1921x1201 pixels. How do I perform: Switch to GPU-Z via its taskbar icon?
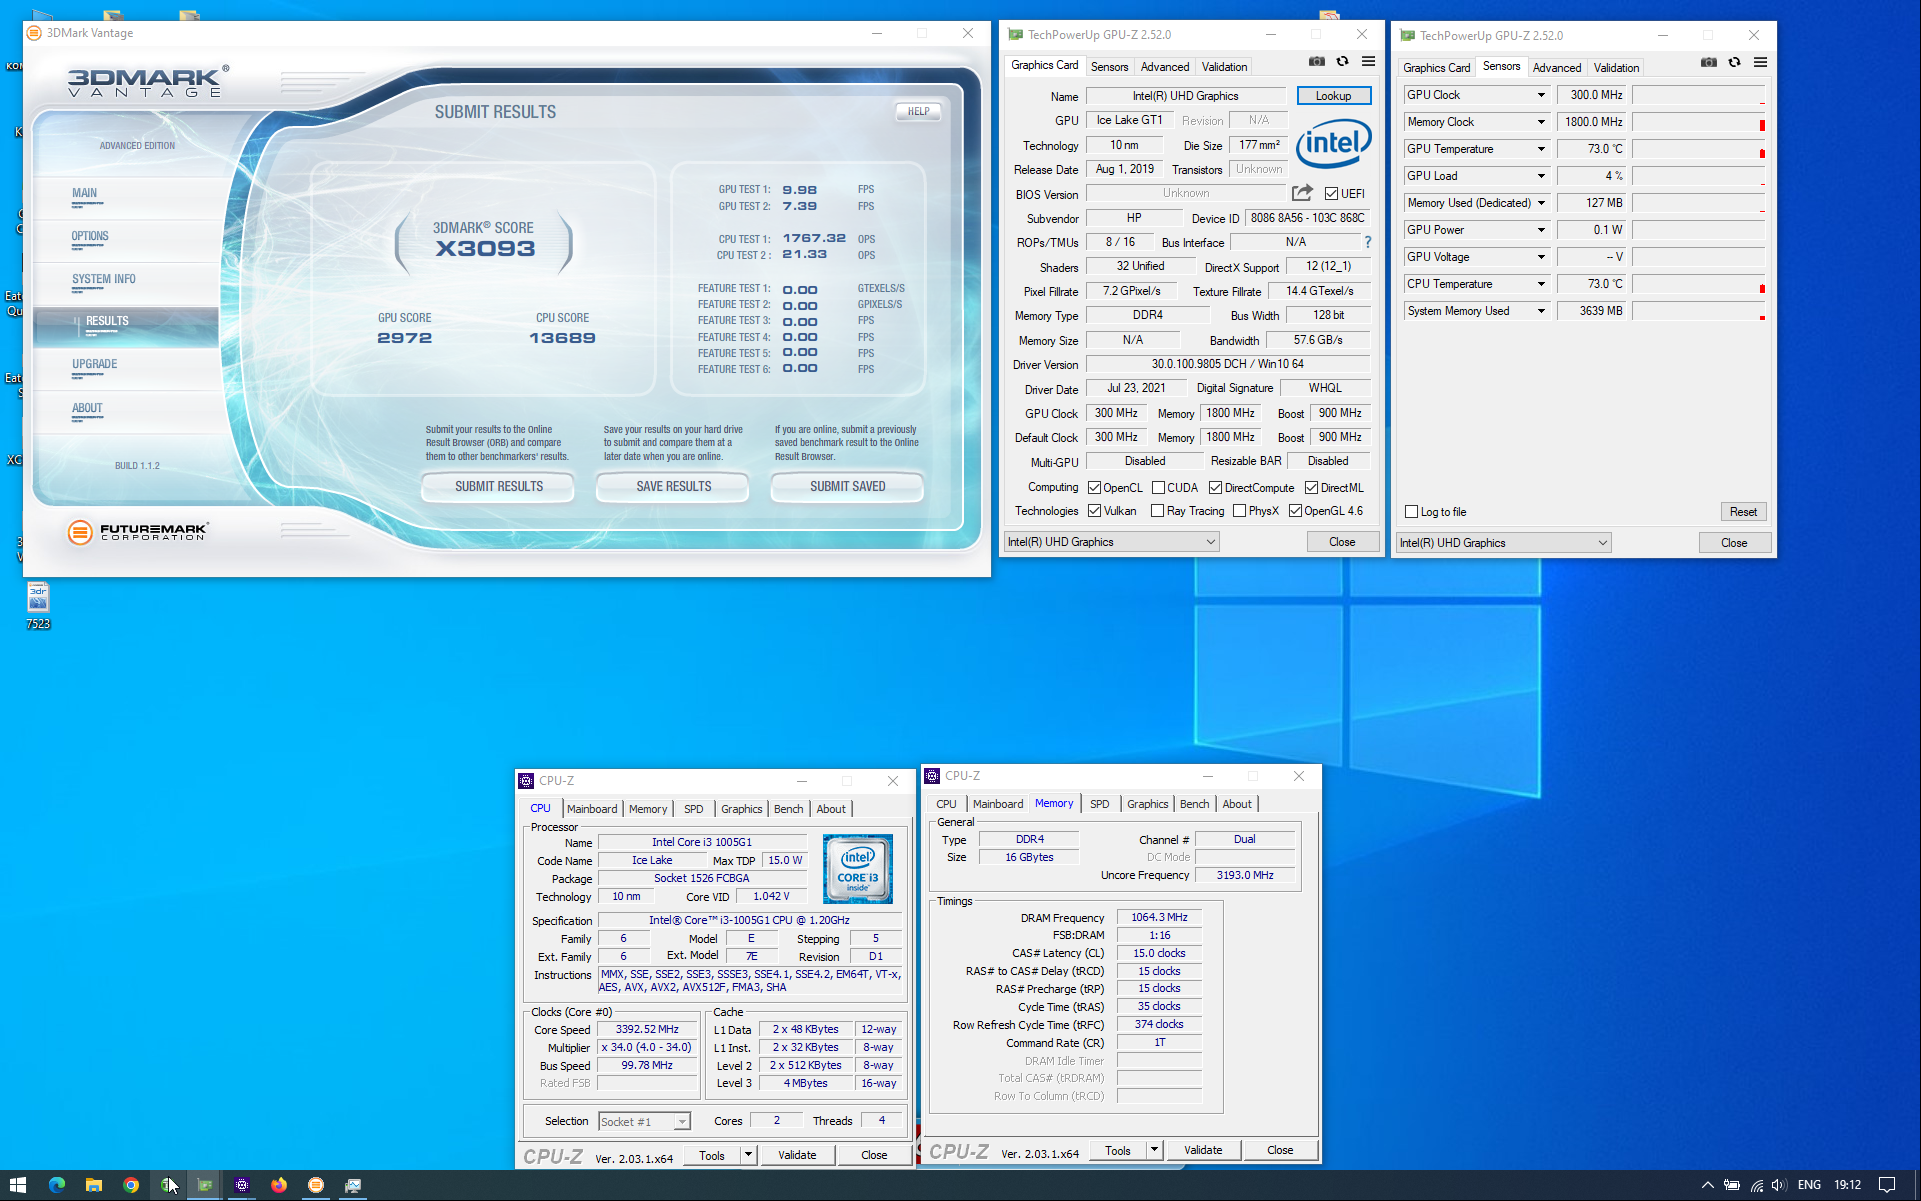205,1185
